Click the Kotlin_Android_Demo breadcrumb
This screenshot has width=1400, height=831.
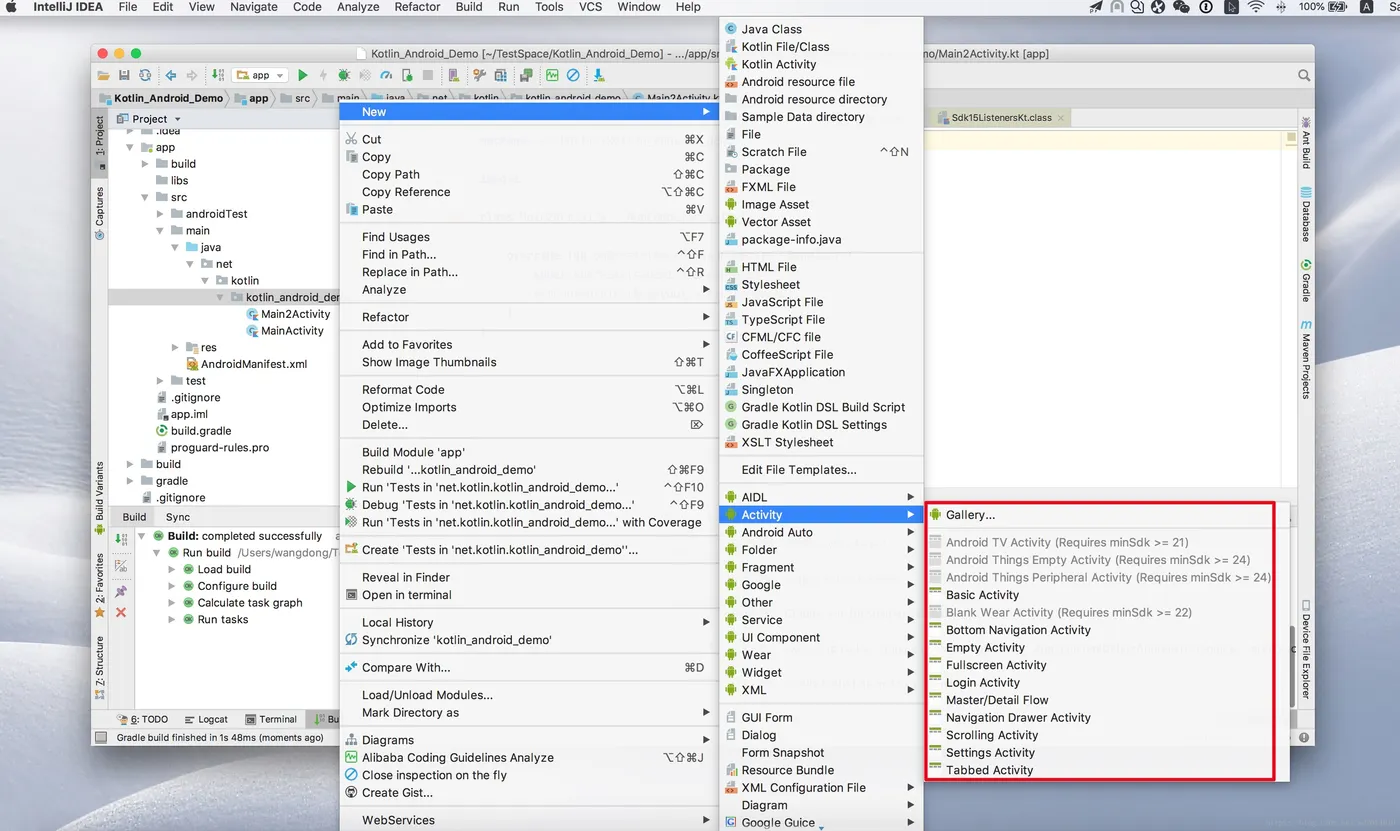click(161, 98)
